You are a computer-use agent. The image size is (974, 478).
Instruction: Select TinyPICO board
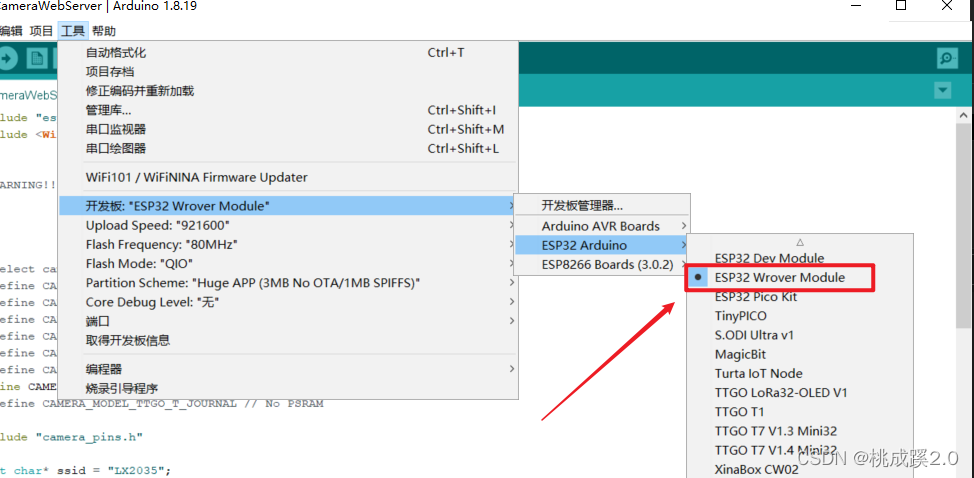(x=800, y=316)
